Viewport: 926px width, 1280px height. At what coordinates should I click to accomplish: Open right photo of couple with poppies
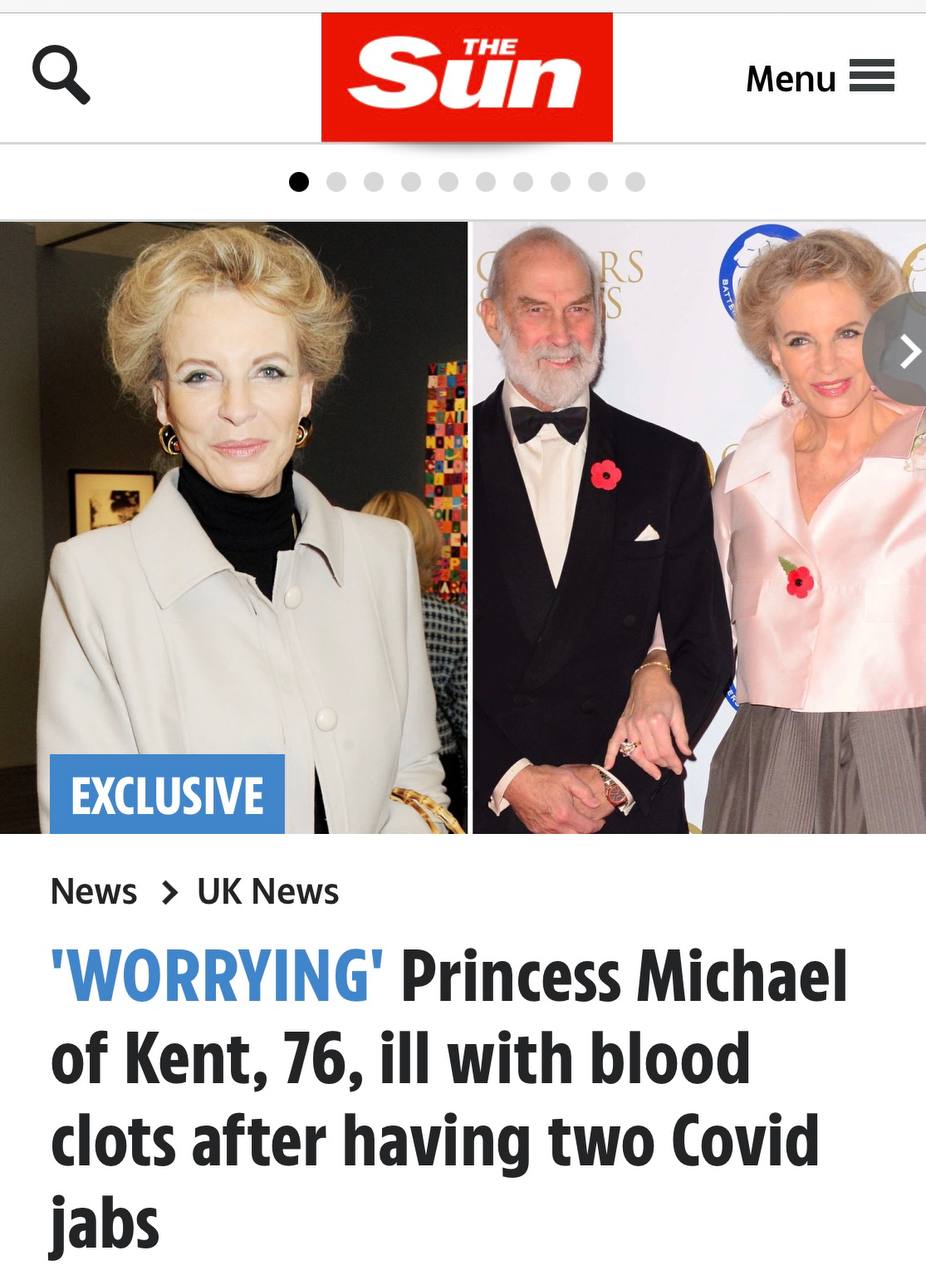click(x=699, y=527)
